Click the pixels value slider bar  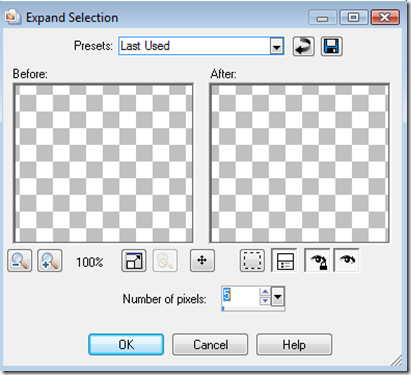click(253, 309)
